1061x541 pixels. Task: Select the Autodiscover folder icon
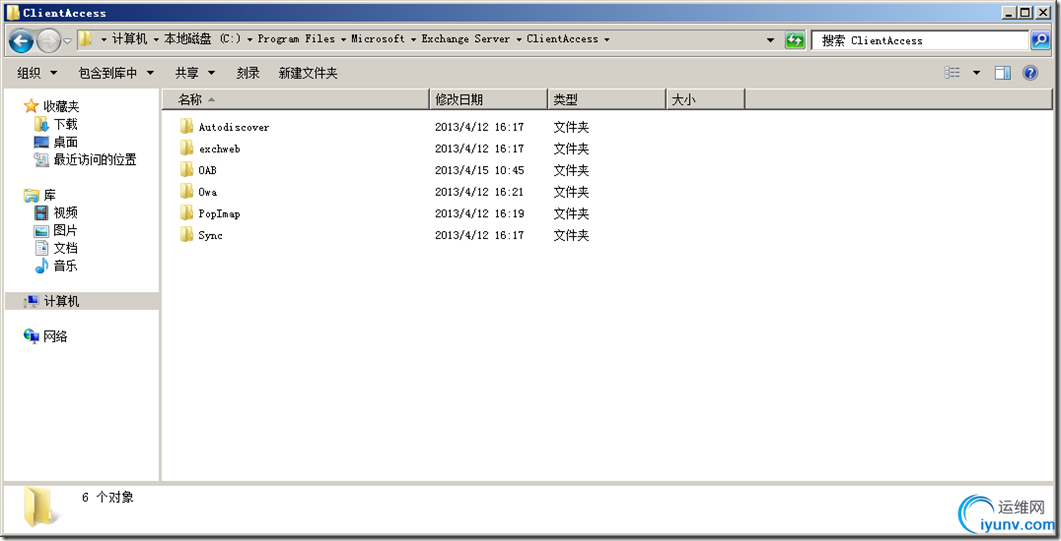pyautogui.click(x=187, y=126)
